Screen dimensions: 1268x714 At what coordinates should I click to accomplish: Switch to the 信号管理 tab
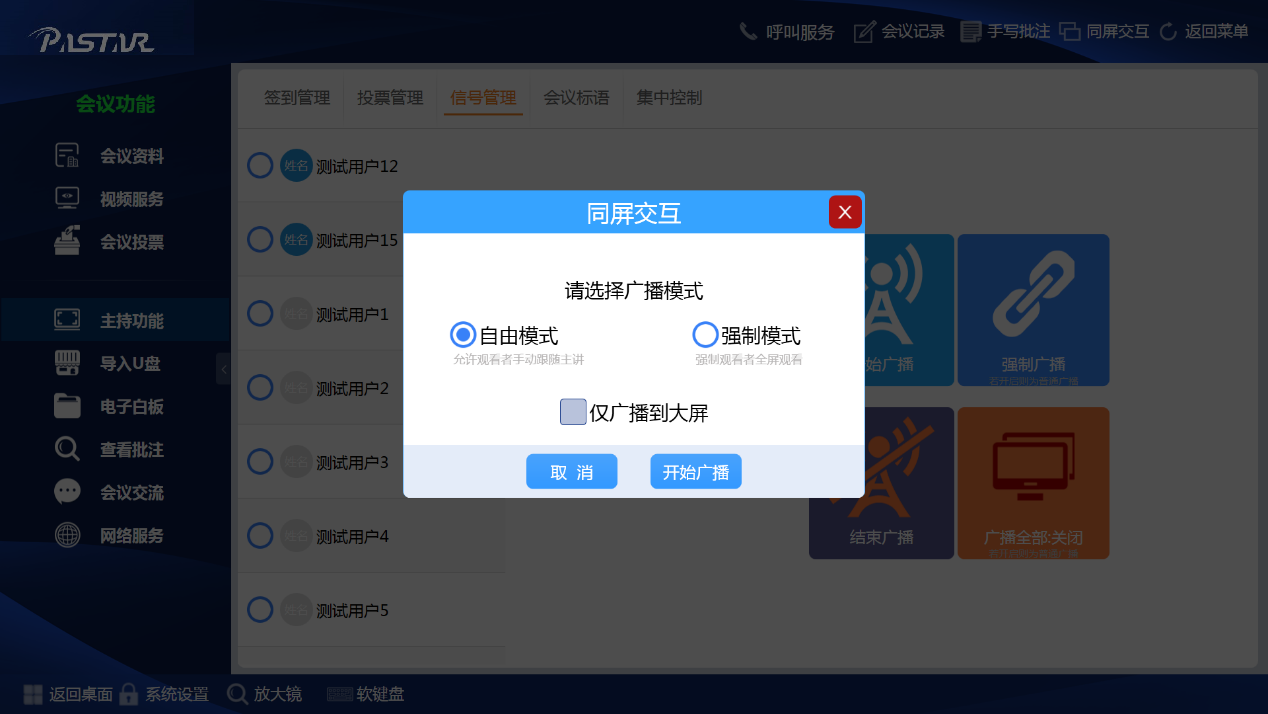483,98
